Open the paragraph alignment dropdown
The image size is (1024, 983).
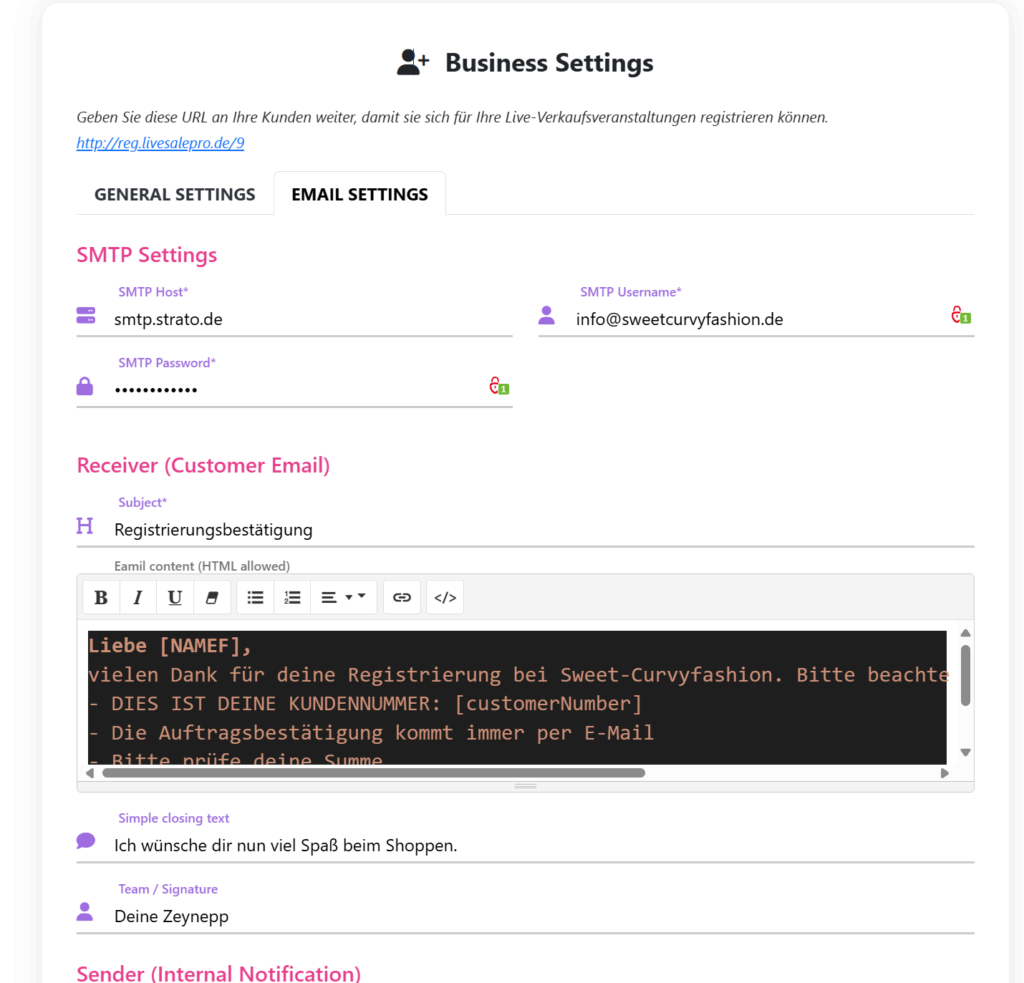(x=343, y=598)
